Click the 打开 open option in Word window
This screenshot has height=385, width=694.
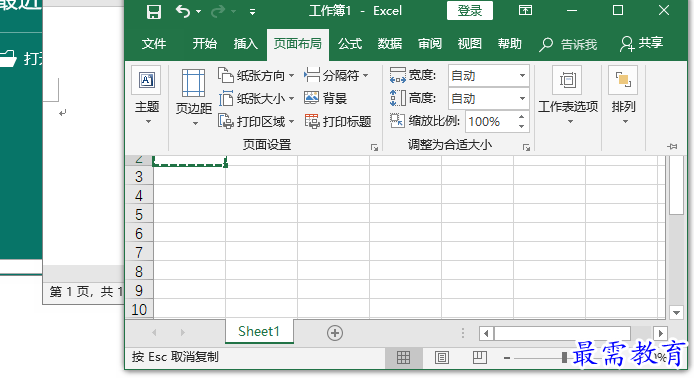click(21, 58)
